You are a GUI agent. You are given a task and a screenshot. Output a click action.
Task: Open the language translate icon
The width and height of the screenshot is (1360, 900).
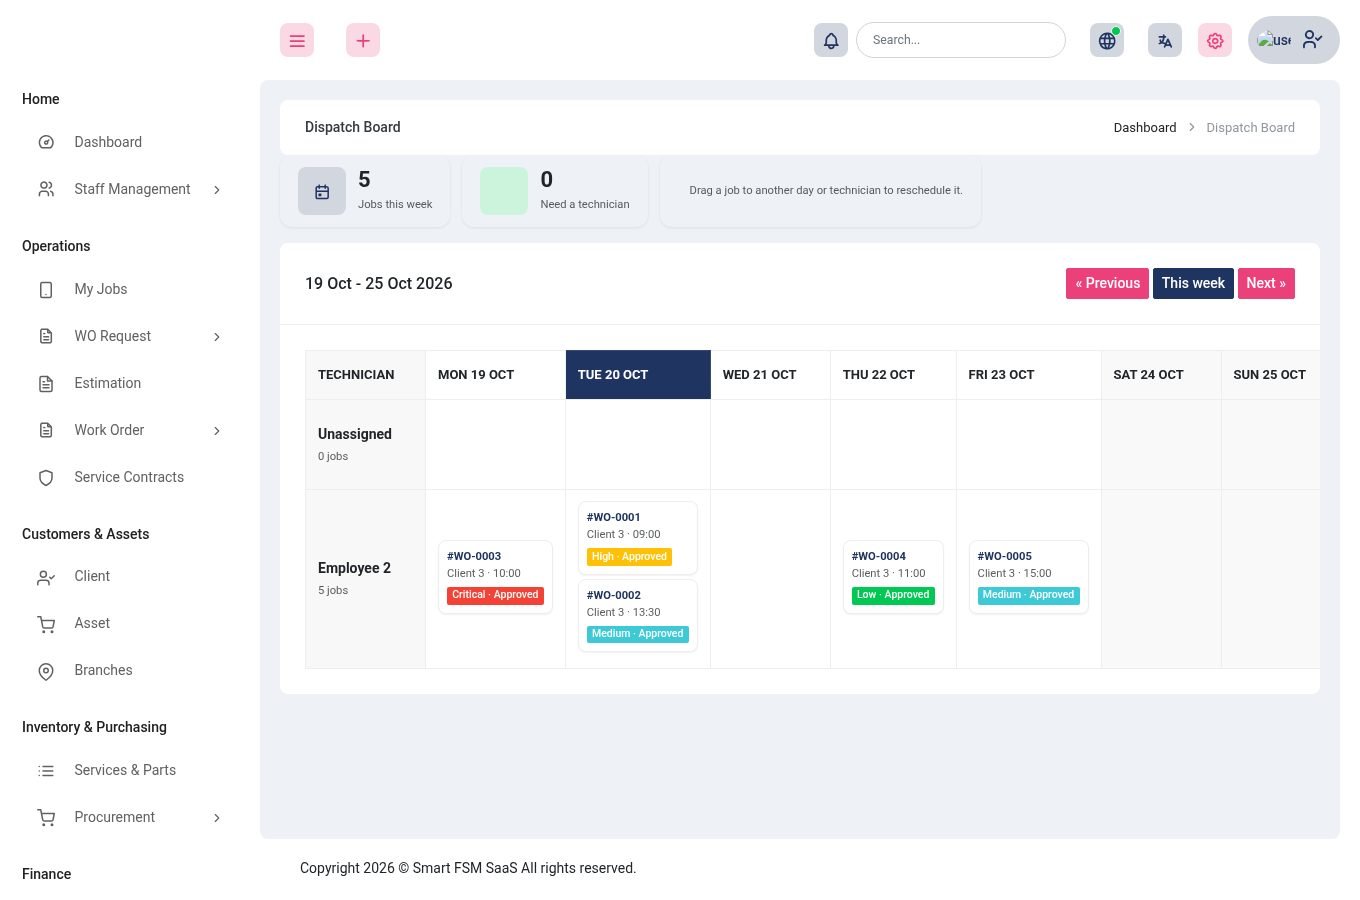tap(1165, 40)
